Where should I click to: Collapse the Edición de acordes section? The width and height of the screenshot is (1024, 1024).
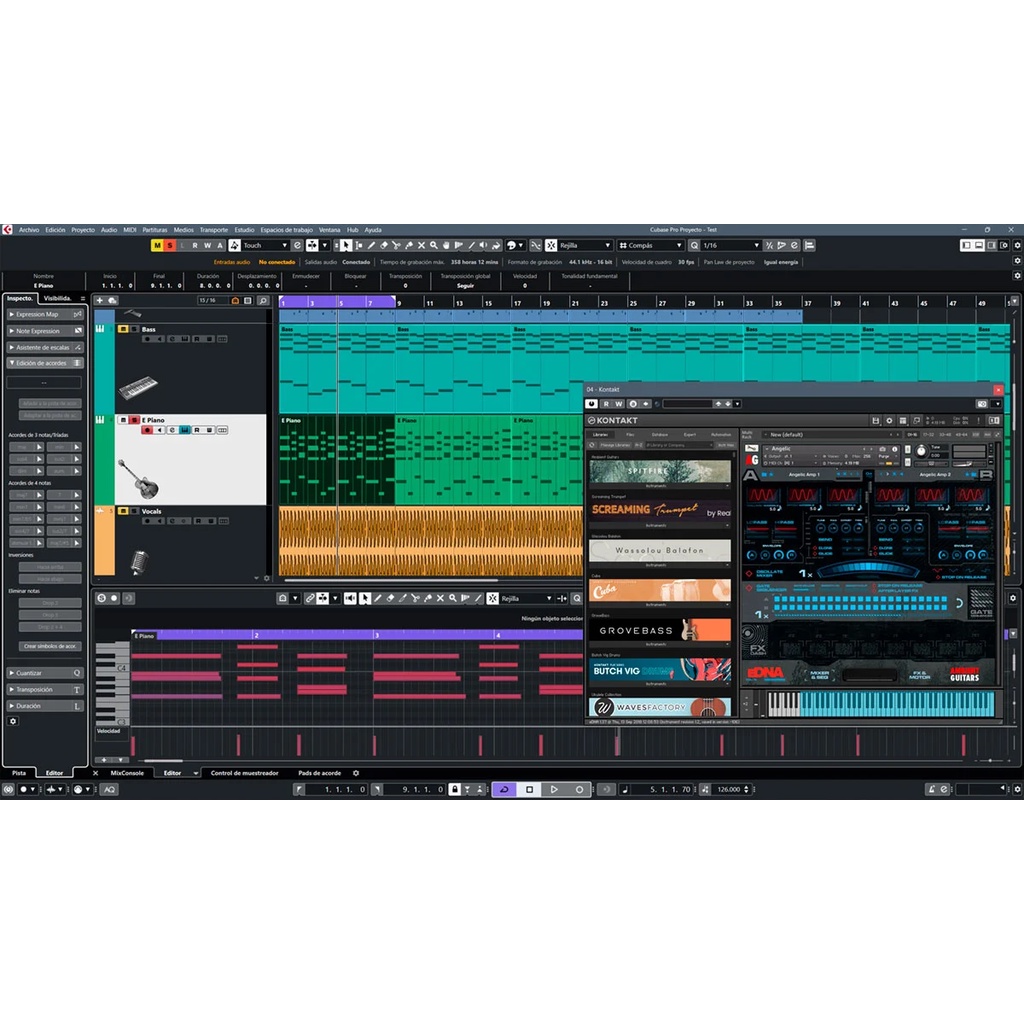click(x=44, y=363)
